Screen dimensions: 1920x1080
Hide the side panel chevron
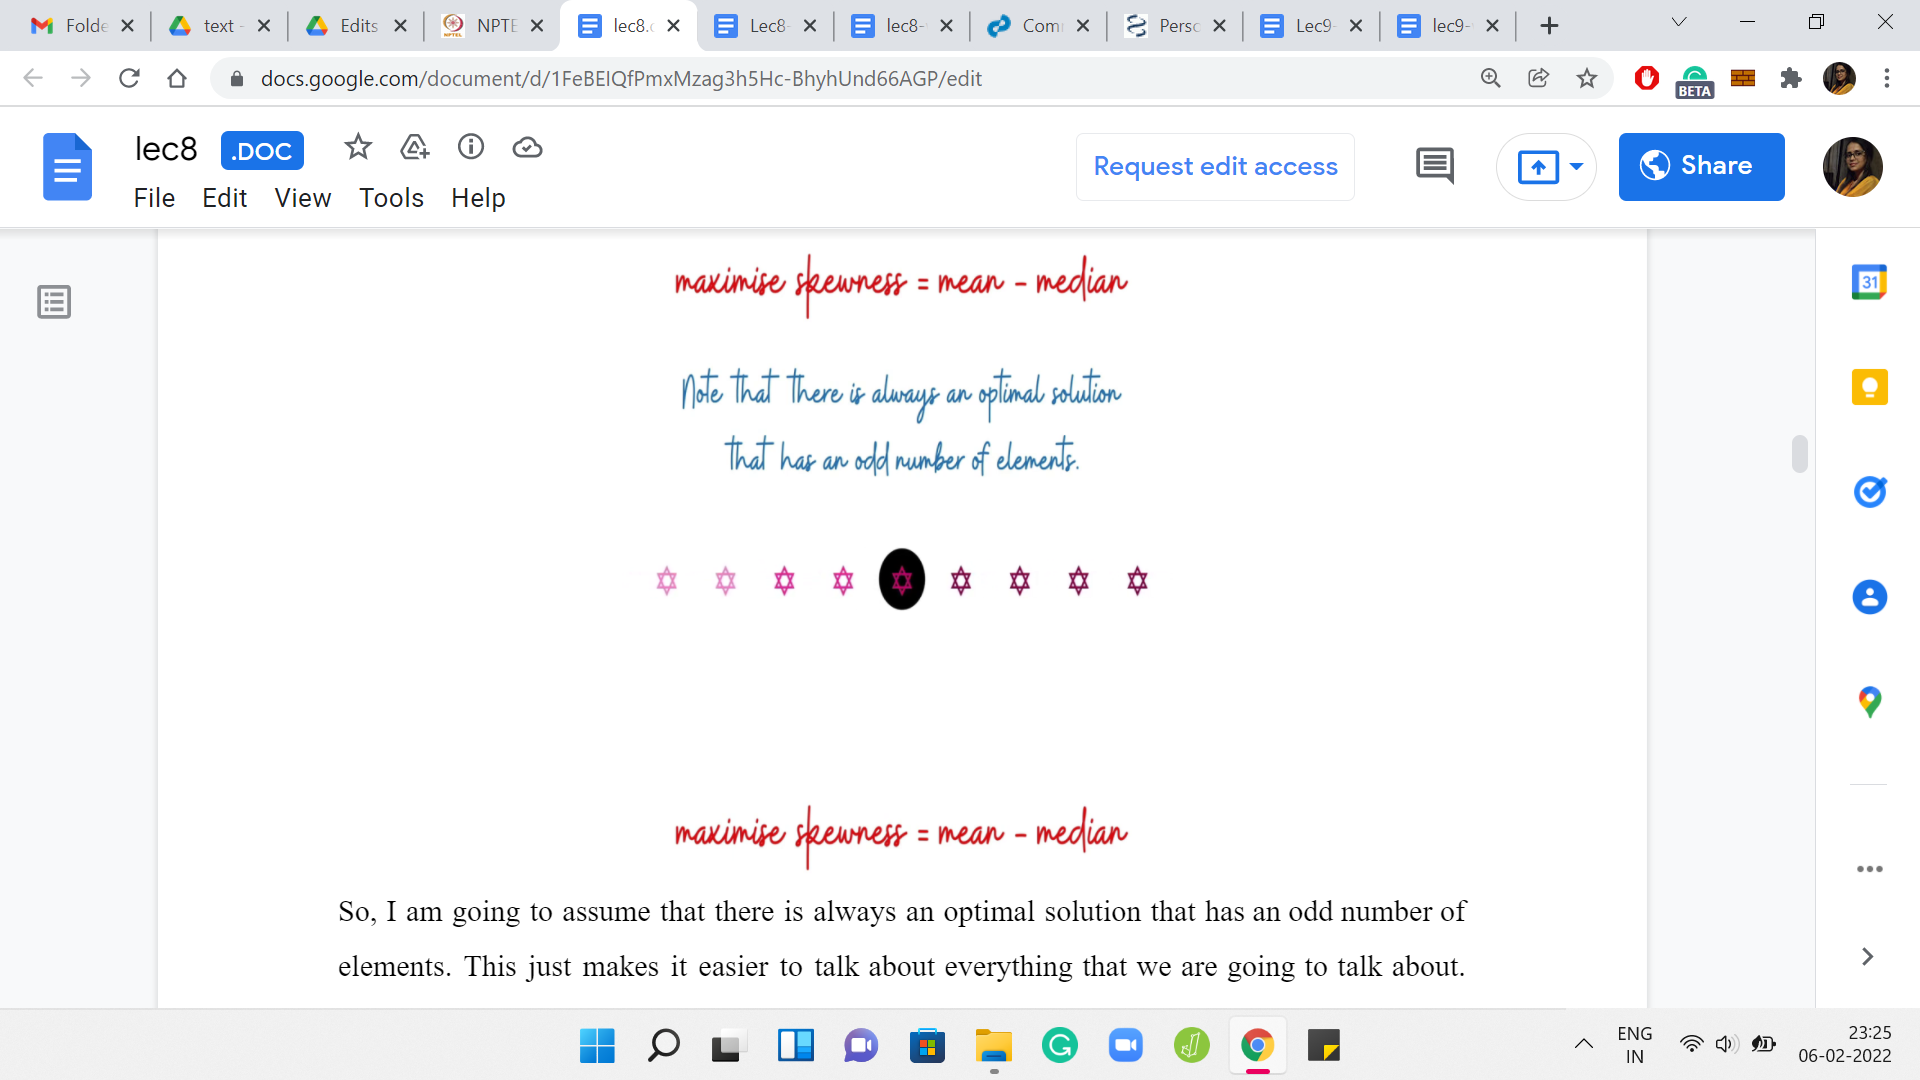point(1867,957)
